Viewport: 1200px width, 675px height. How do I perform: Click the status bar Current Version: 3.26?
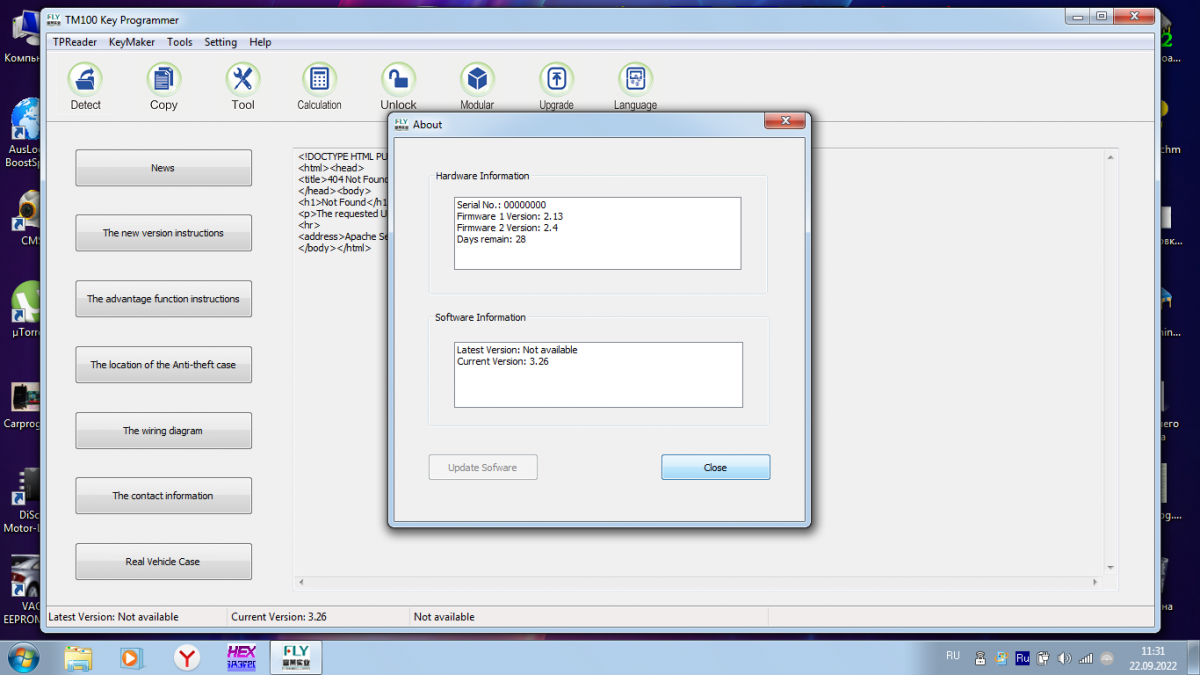[279, 617]
